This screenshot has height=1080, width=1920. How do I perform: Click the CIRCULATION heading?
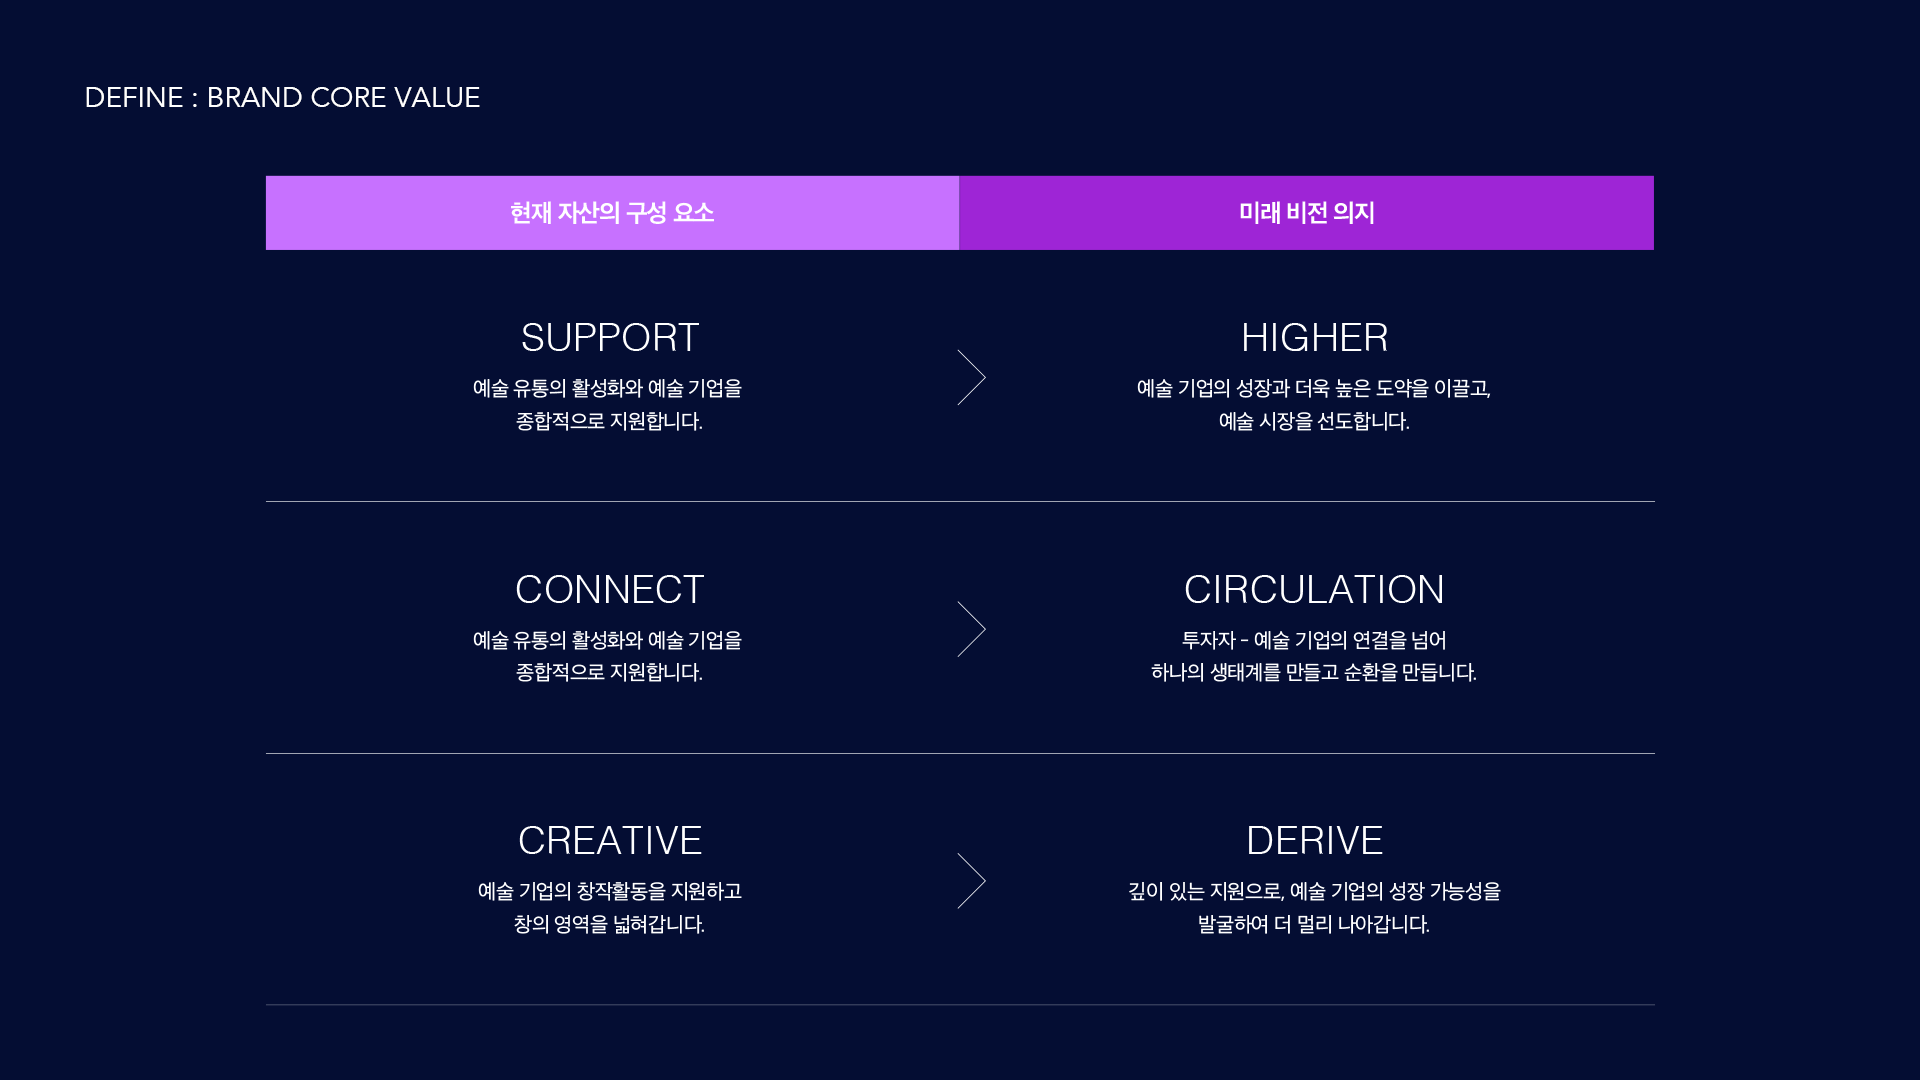point(1314,590)
